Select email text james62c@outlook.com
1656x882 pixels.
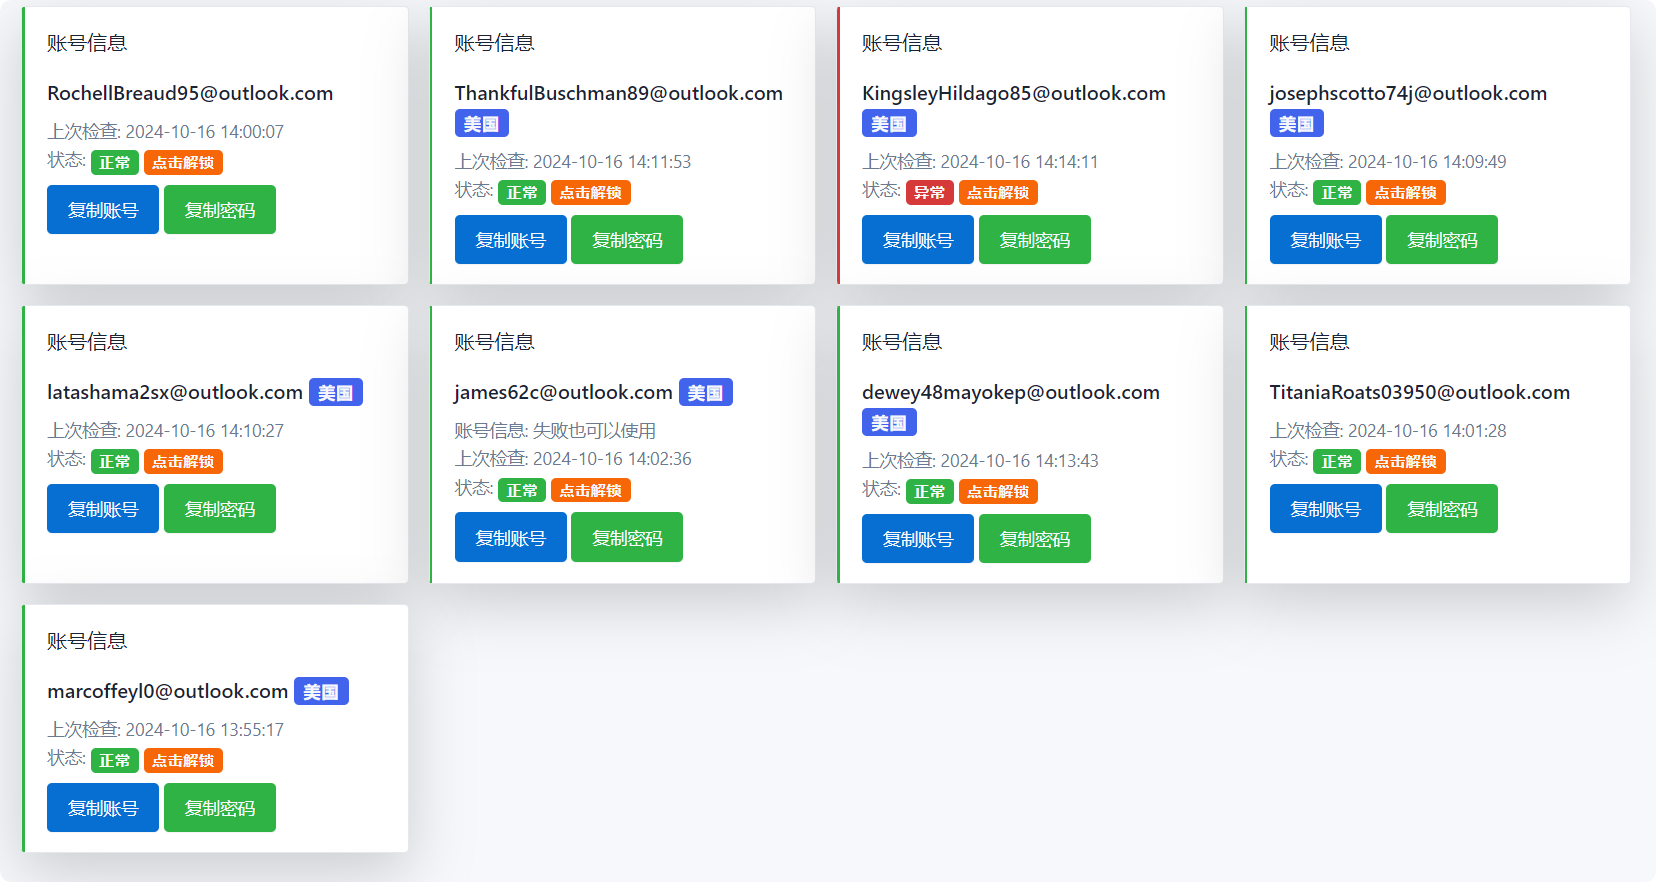[x=564, y=392]
